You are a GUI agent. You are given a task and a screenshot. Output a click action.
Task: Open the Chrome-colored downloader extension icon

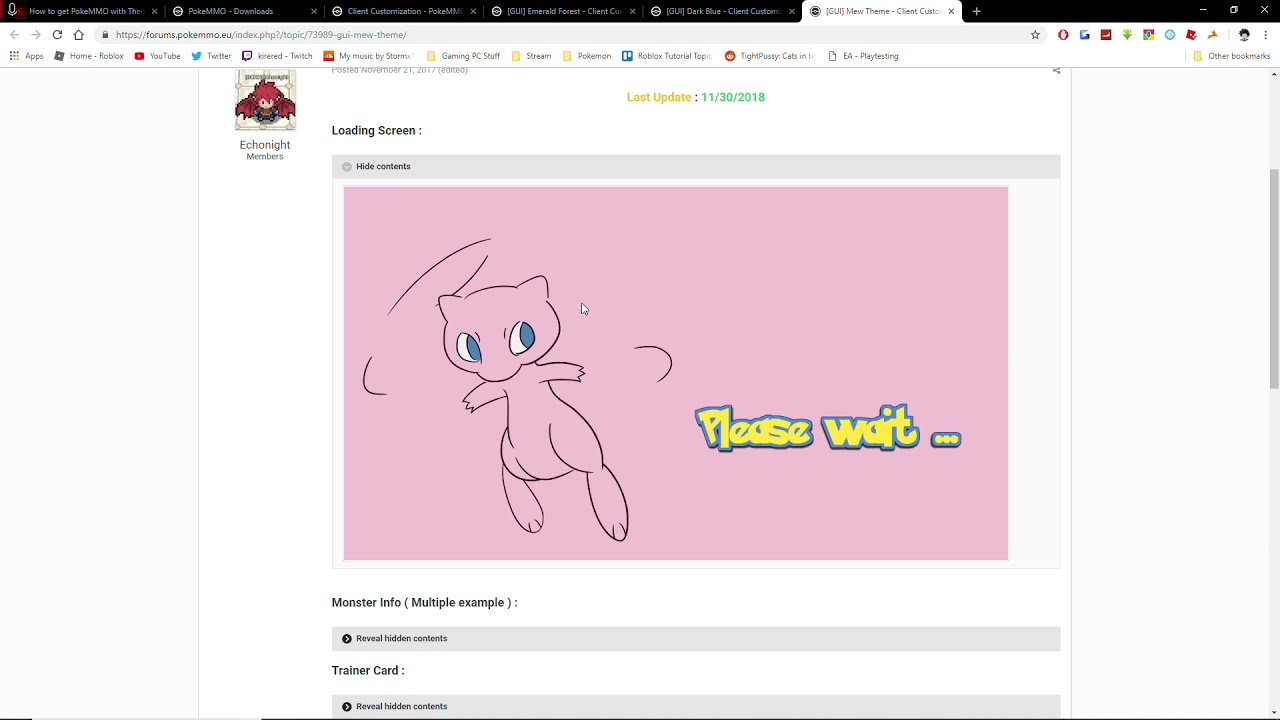1148,35
